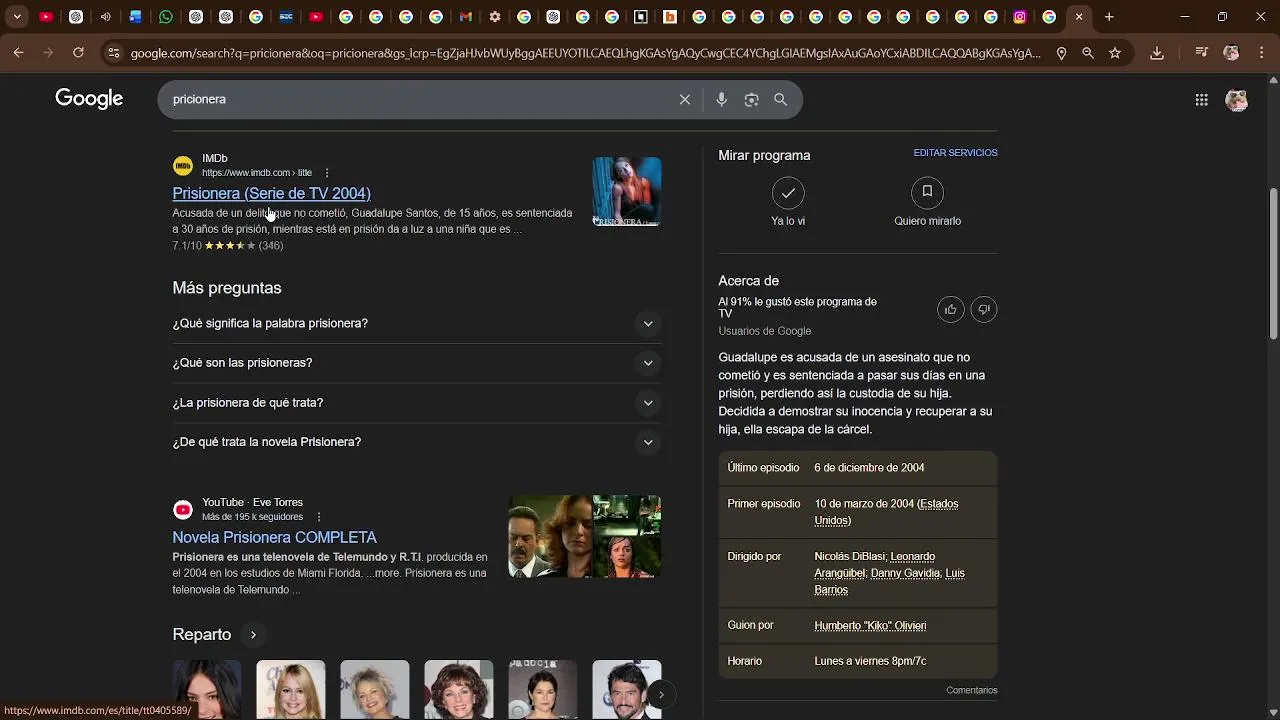Switch to the orange Blogger tab
This screenshot has width=1280, height=720.
click(x=670, y=17)
